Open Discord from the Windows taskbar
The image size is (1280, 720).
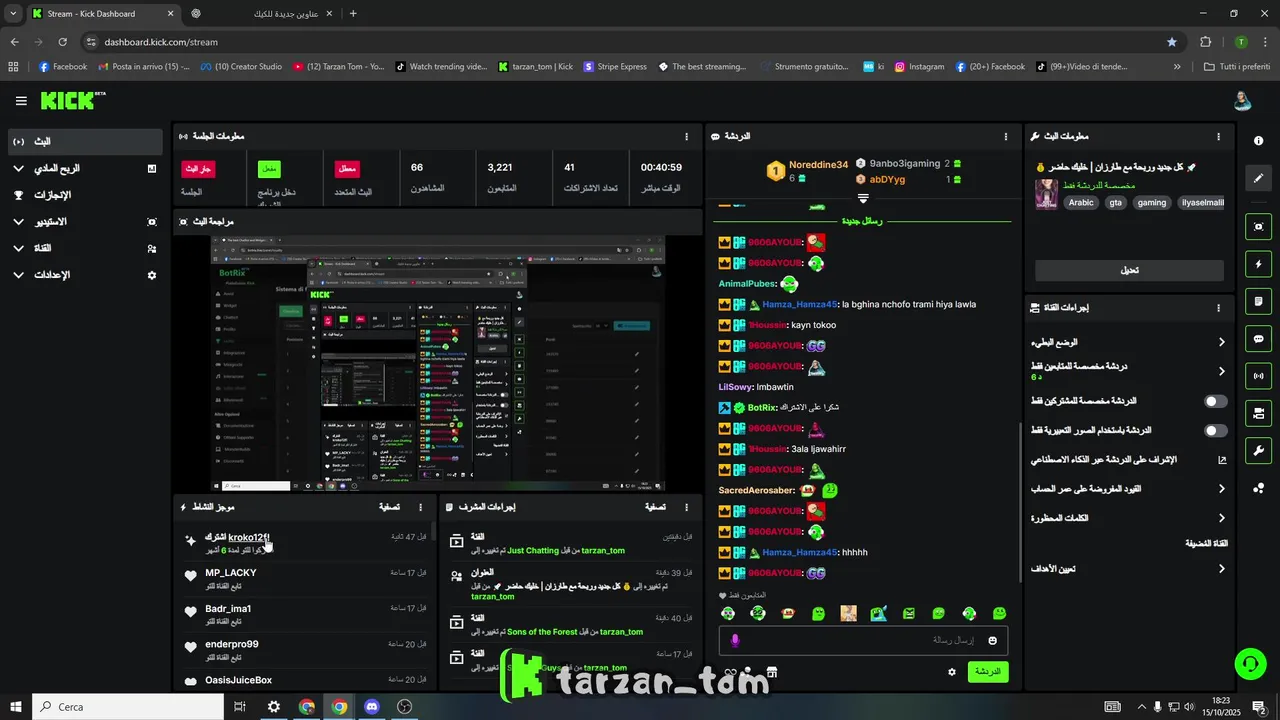[372, 706]
